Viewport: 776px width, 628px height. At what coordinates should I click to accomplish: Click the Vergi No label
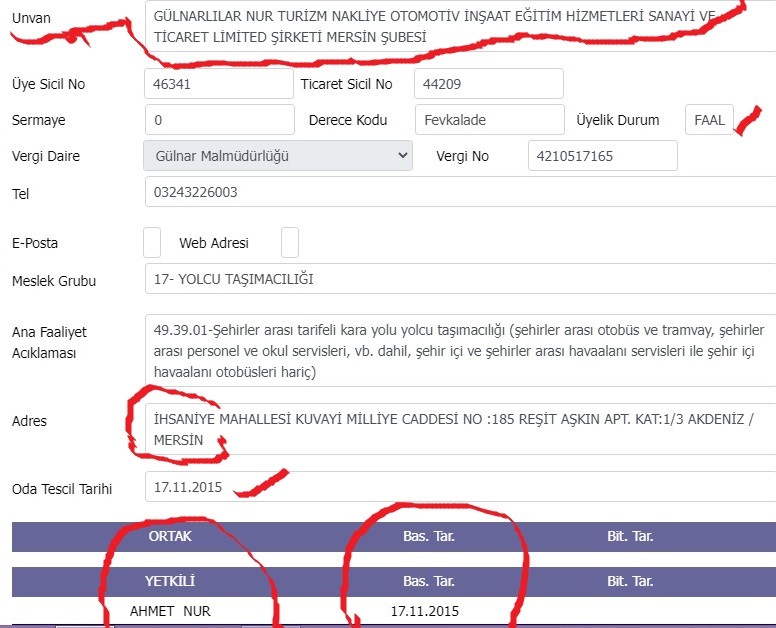click(x=462, y=156)
